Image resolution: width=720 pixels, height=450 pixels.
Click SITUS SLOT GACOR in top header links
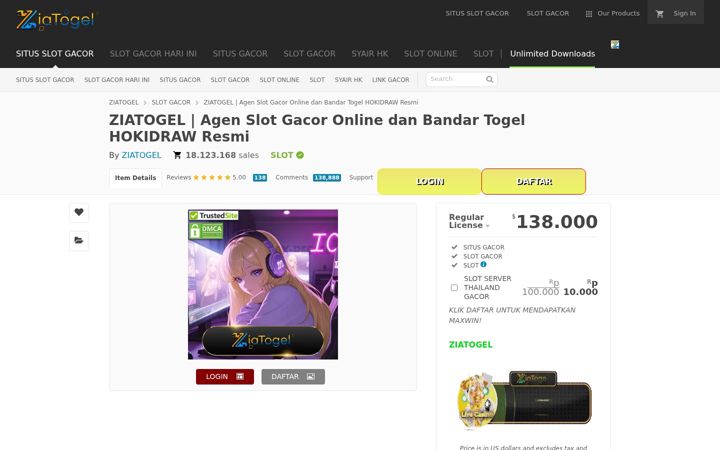coord(477,14)
